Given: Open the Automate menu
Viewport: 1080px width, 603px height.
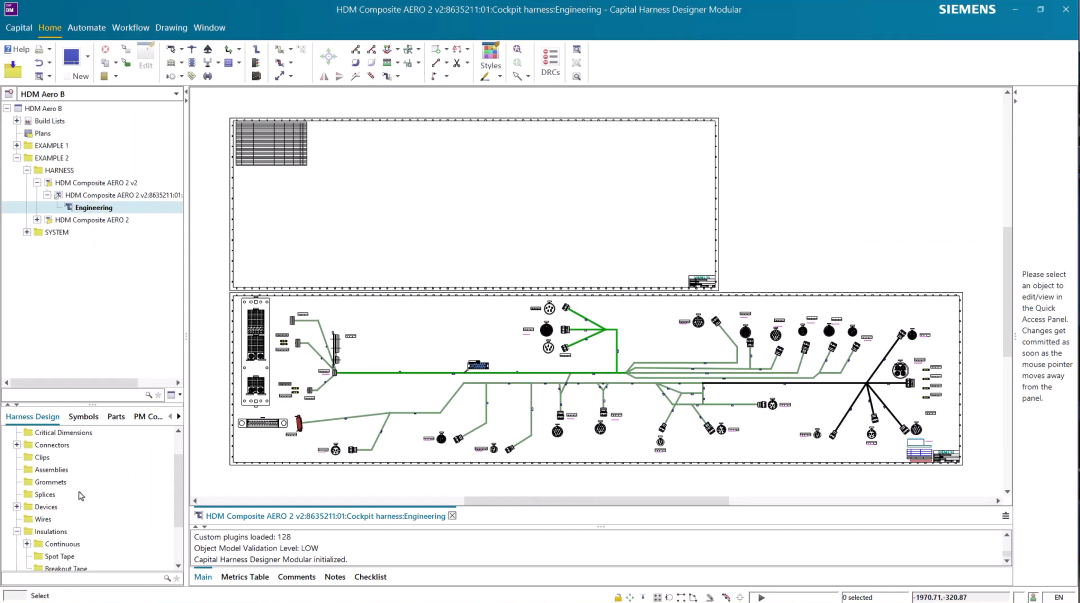Looking at the screenshot, I should (87, 28).
